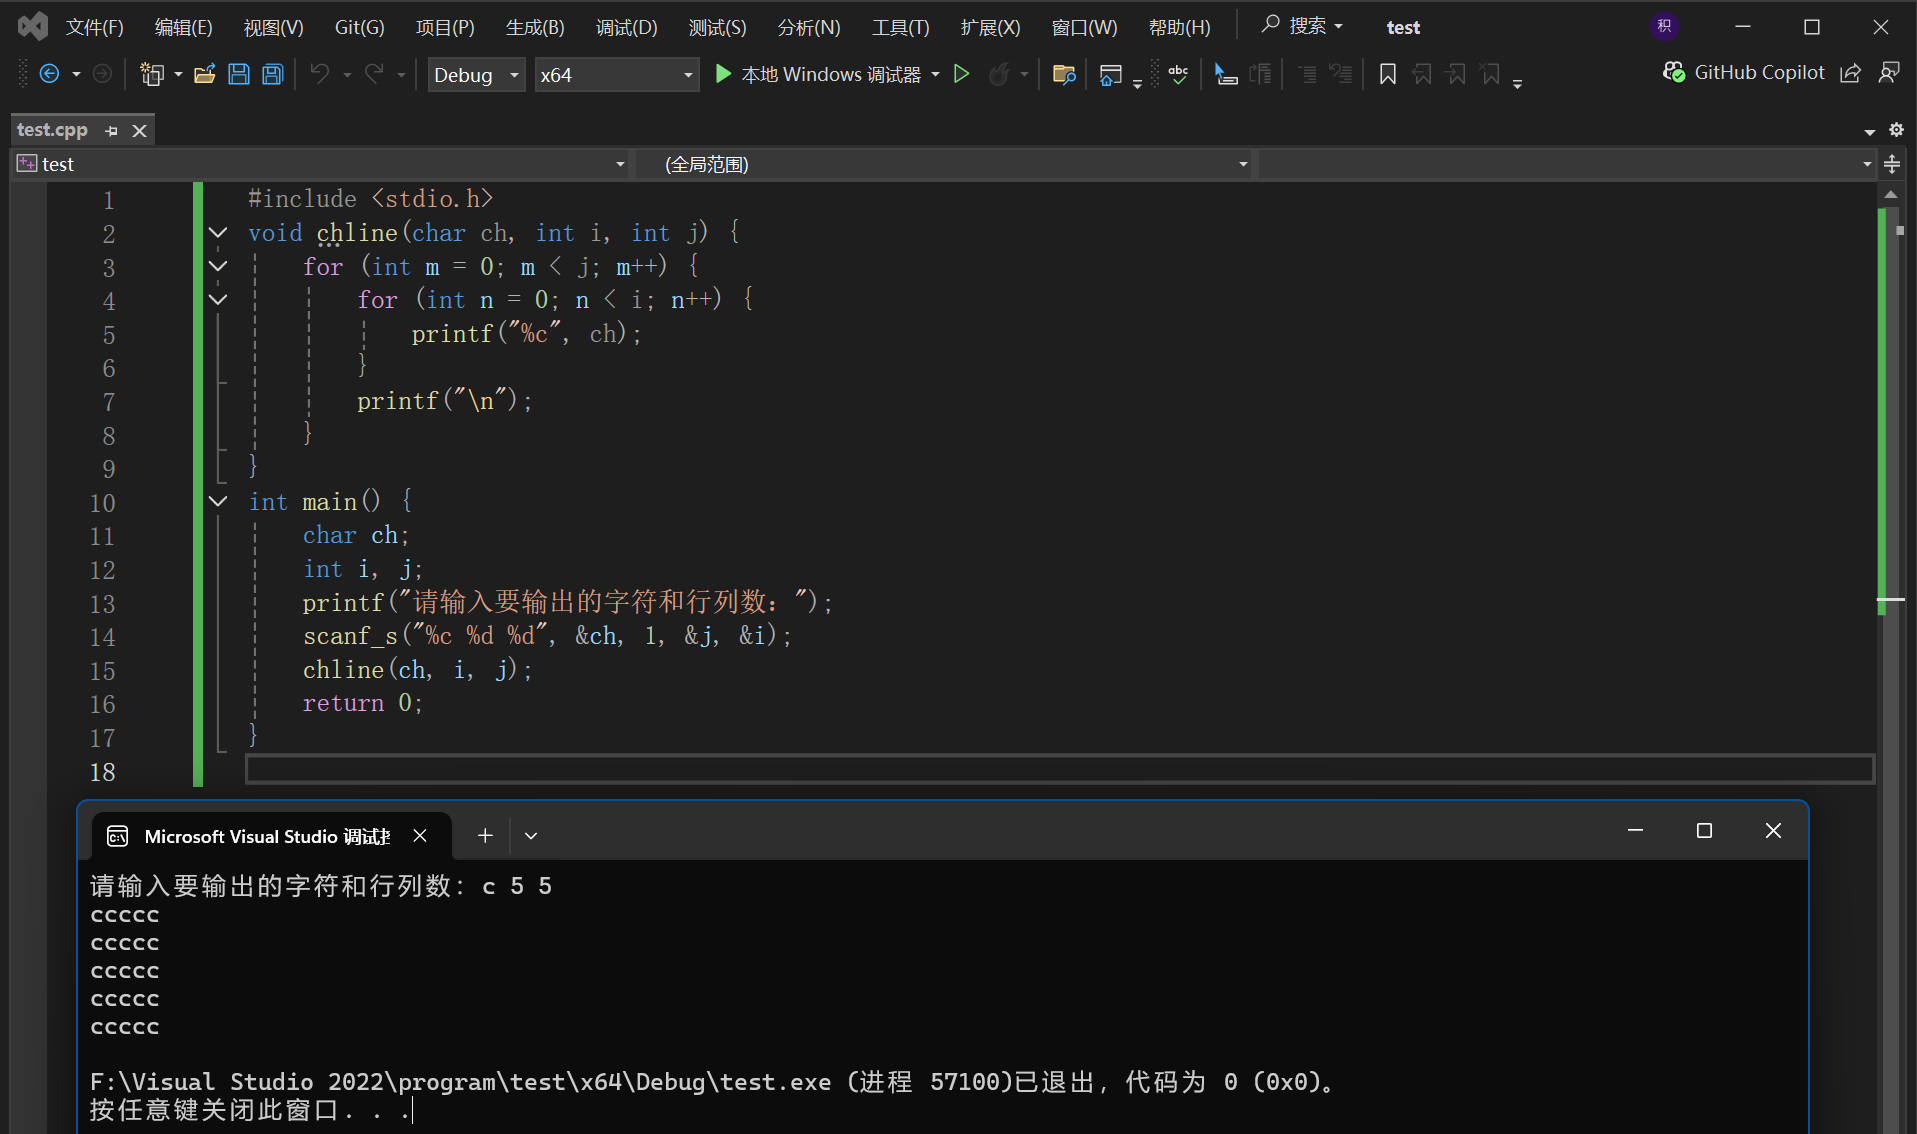Viewport: 1917px width, 1134px height.
Task: Open the empty member dropdown in navigation bar
Action: (x=1568, y=164)
